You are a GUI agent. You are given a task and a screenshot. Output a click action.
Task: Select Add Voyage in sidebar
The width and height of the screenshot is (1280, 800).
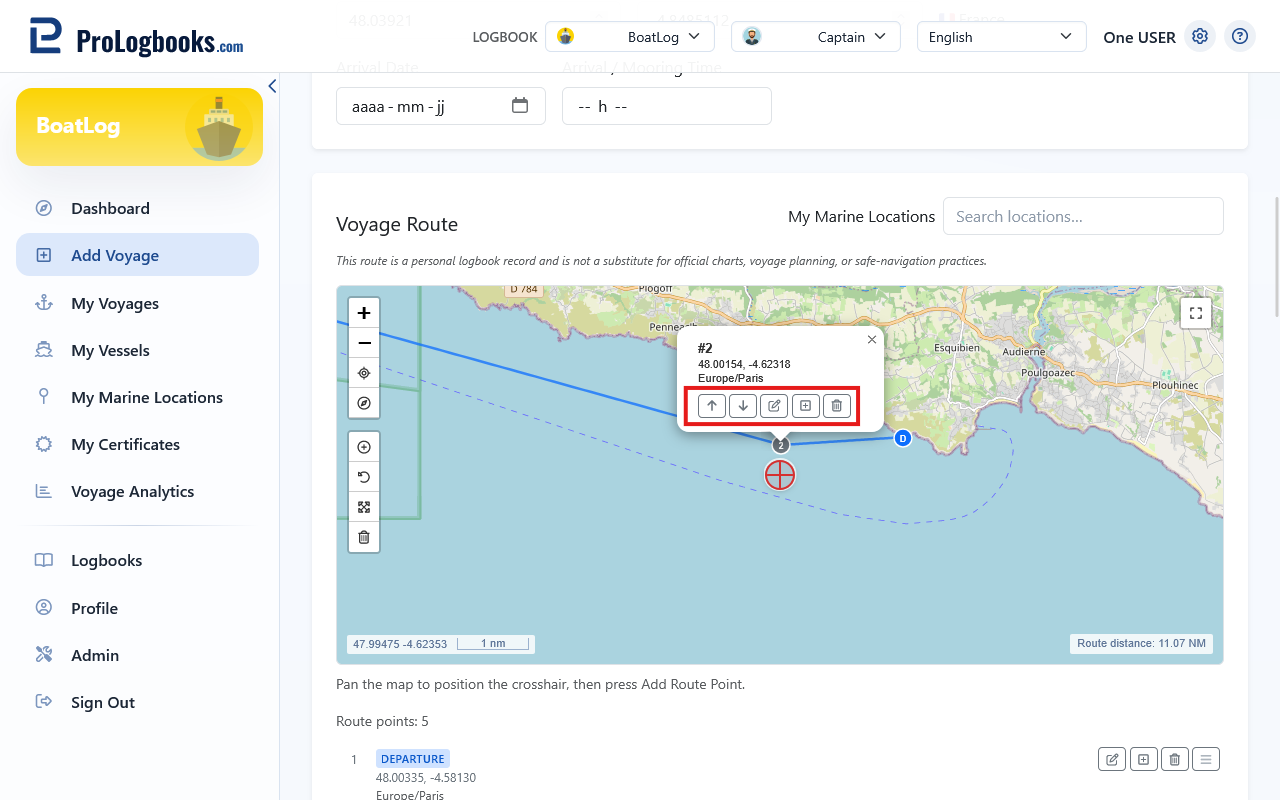click(x=137, y=255)
